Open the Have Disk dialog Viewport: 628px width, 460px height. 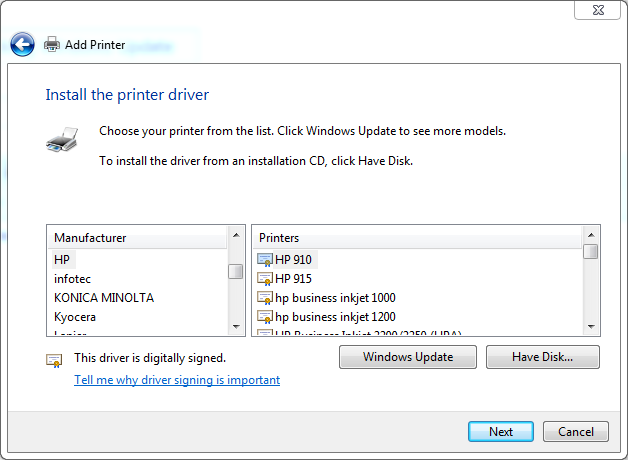543,357
